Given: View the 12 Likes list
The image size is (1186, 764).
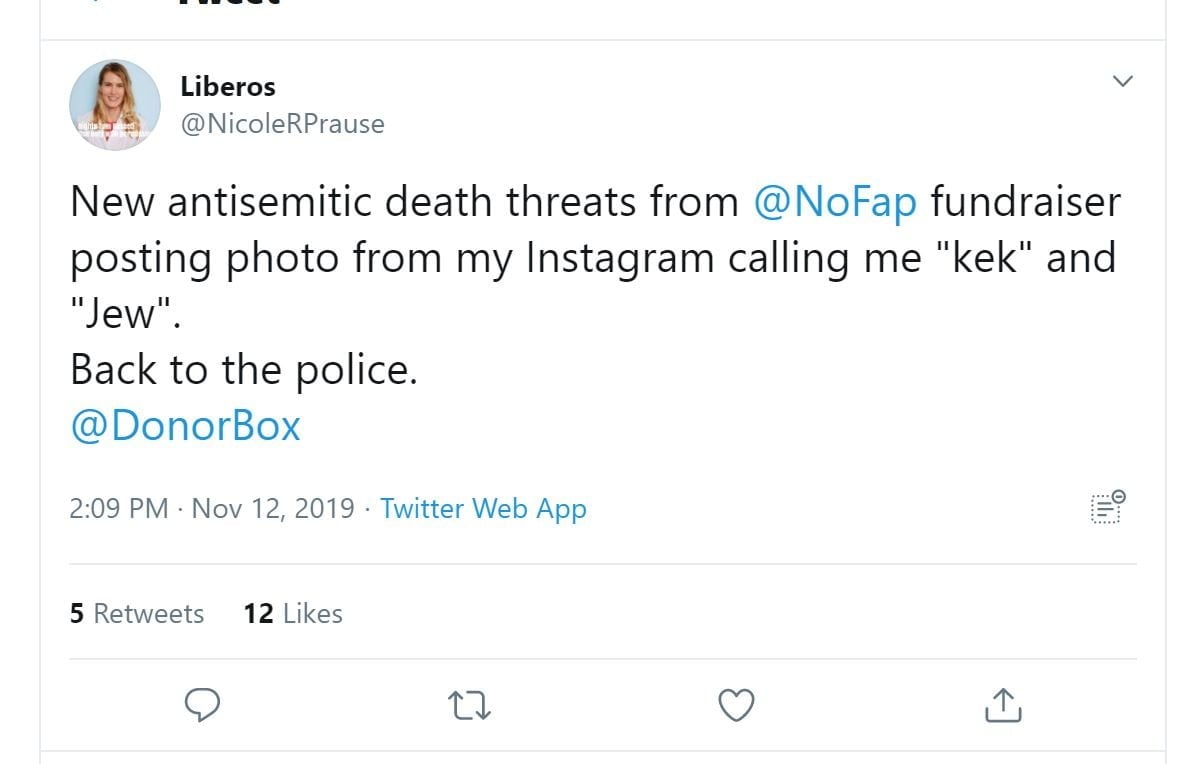Looking at the screenshot, I should (x=293, y=613).
